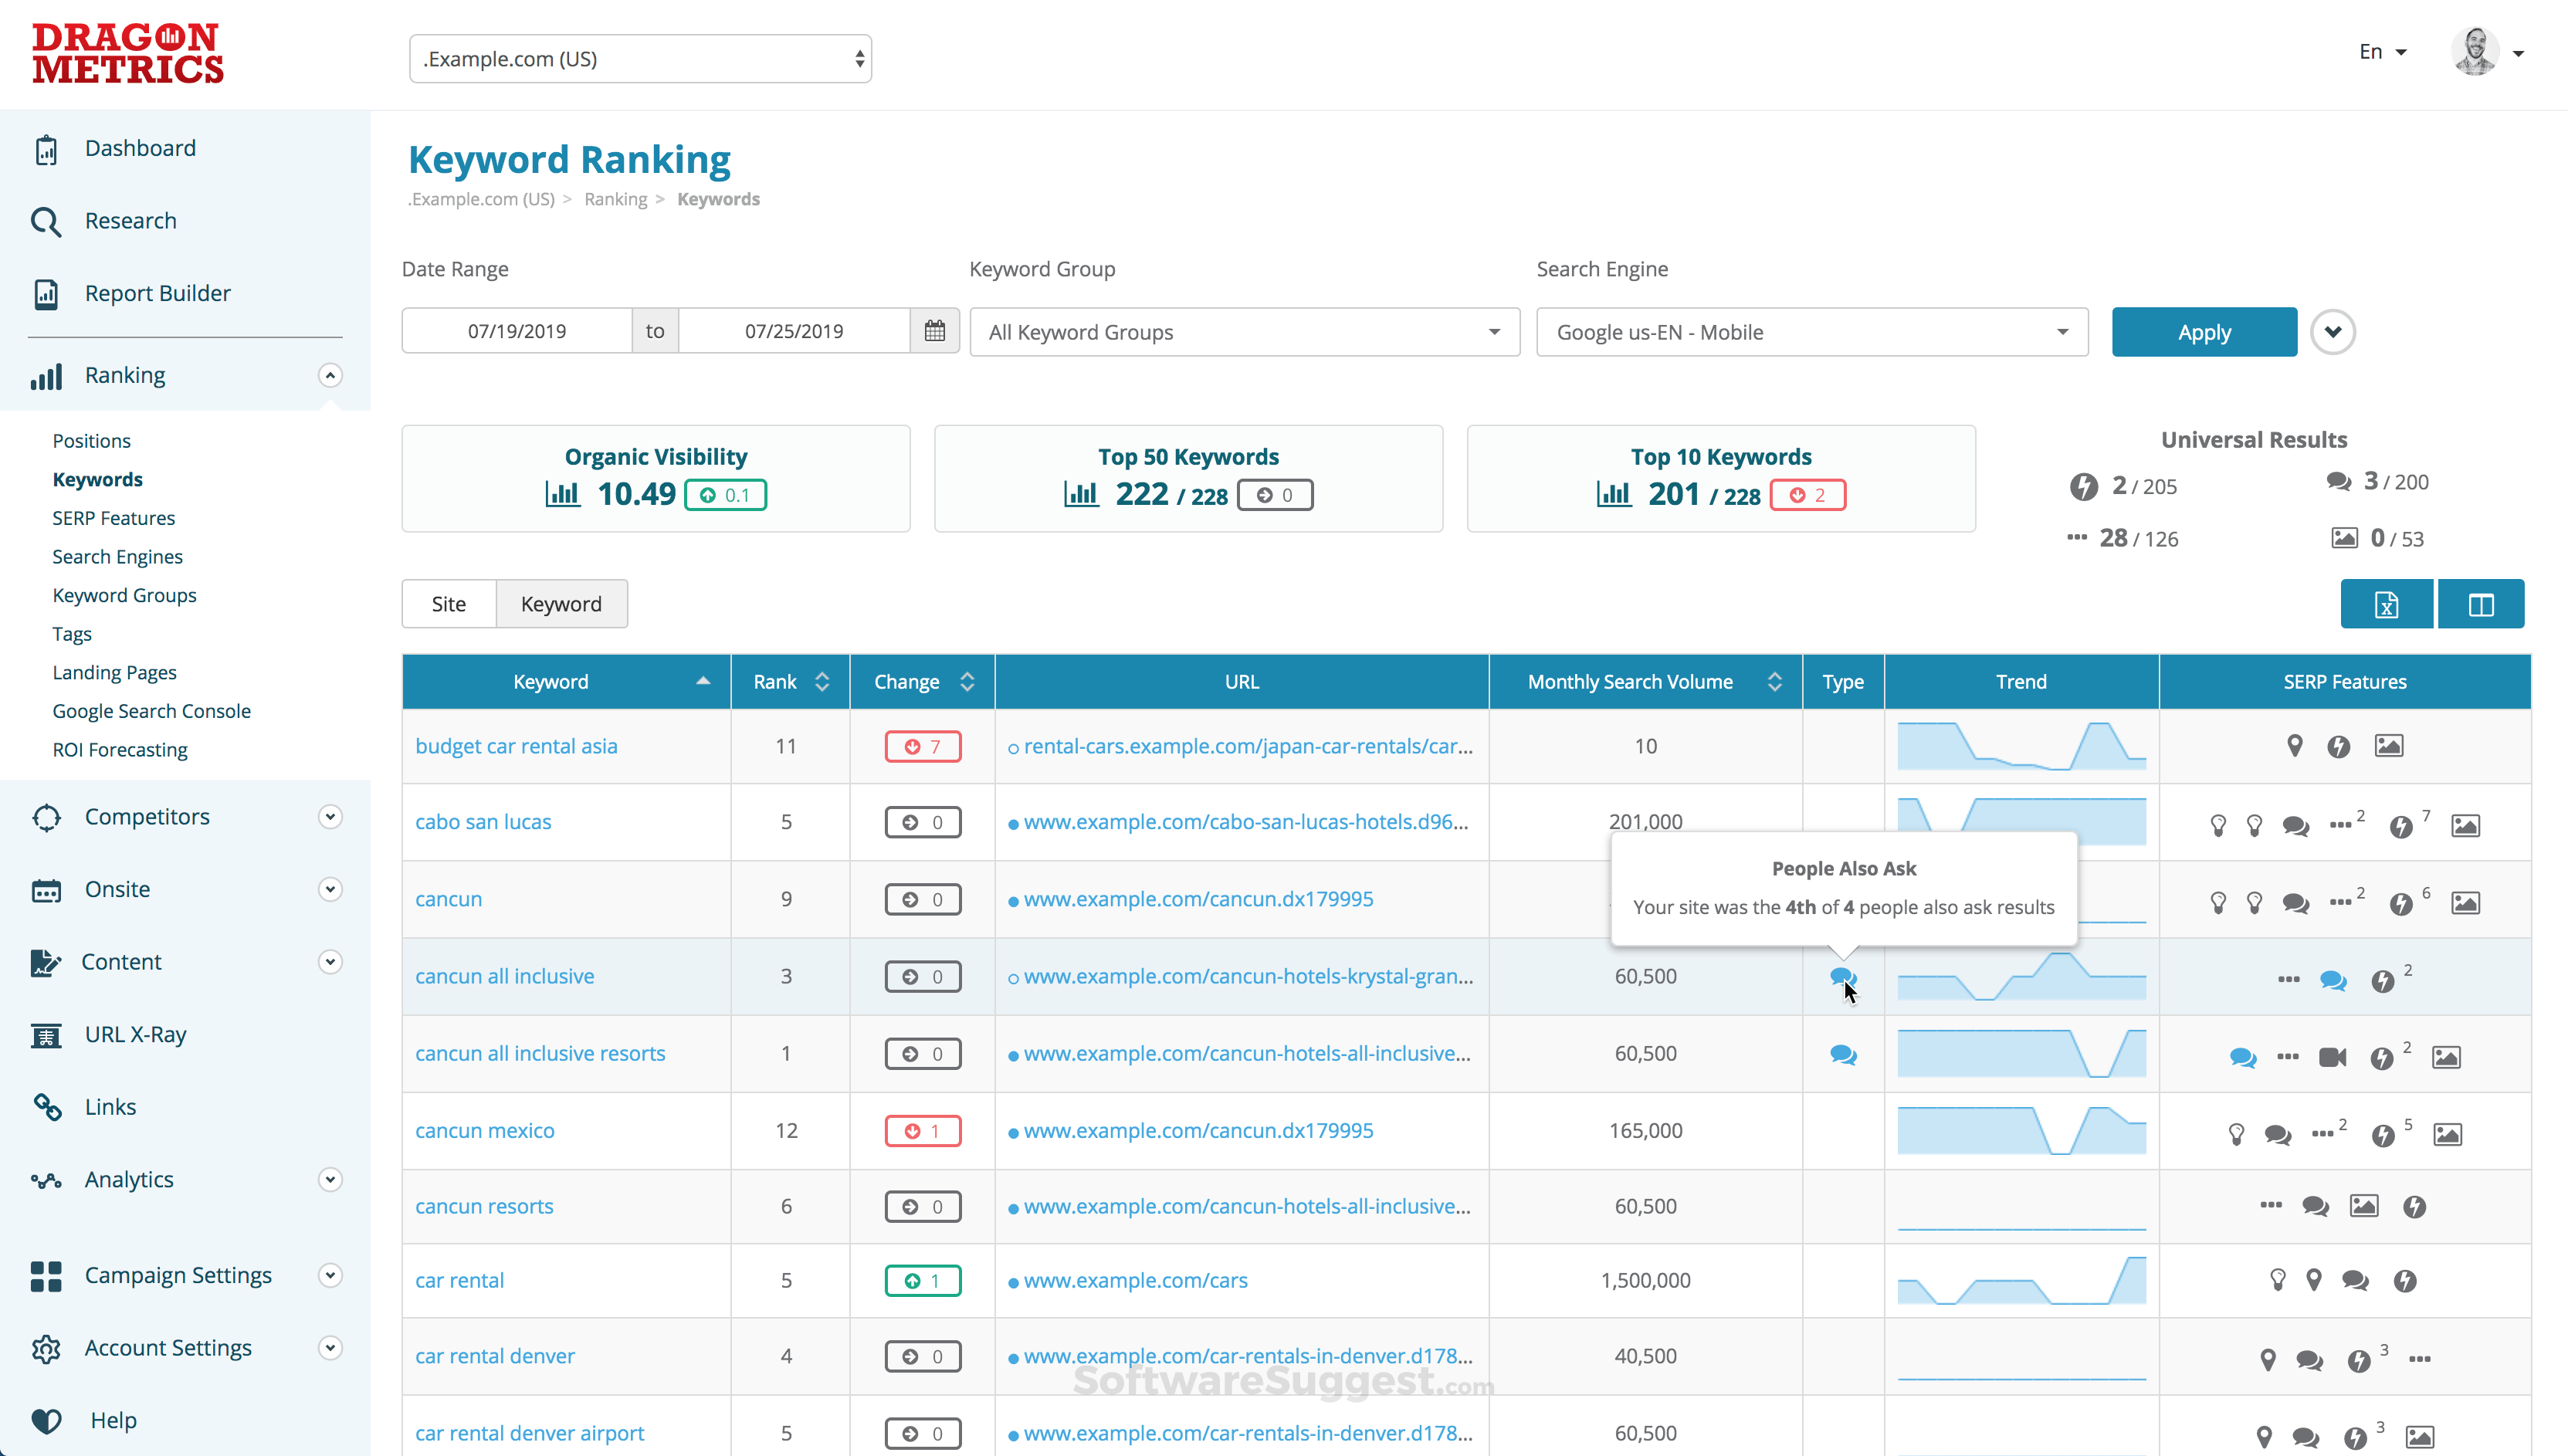Click the URL X-Ray sidebar icon
Viewport: 2568px width, 1456px height.
point(46,1035)
